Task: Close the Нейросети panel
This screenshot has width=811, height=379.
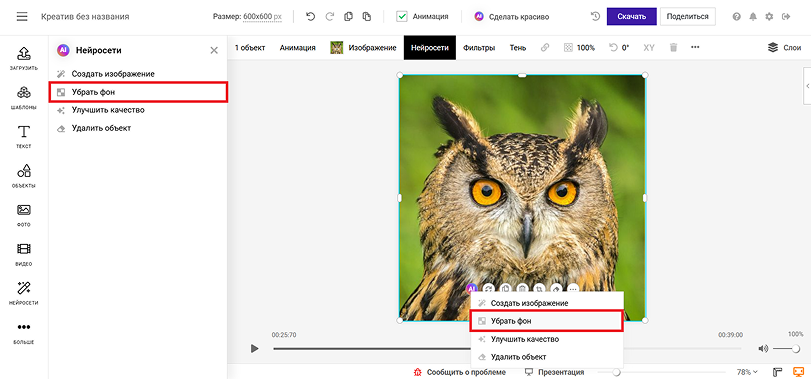Action: pyautogui.click(x=214, y=50)
